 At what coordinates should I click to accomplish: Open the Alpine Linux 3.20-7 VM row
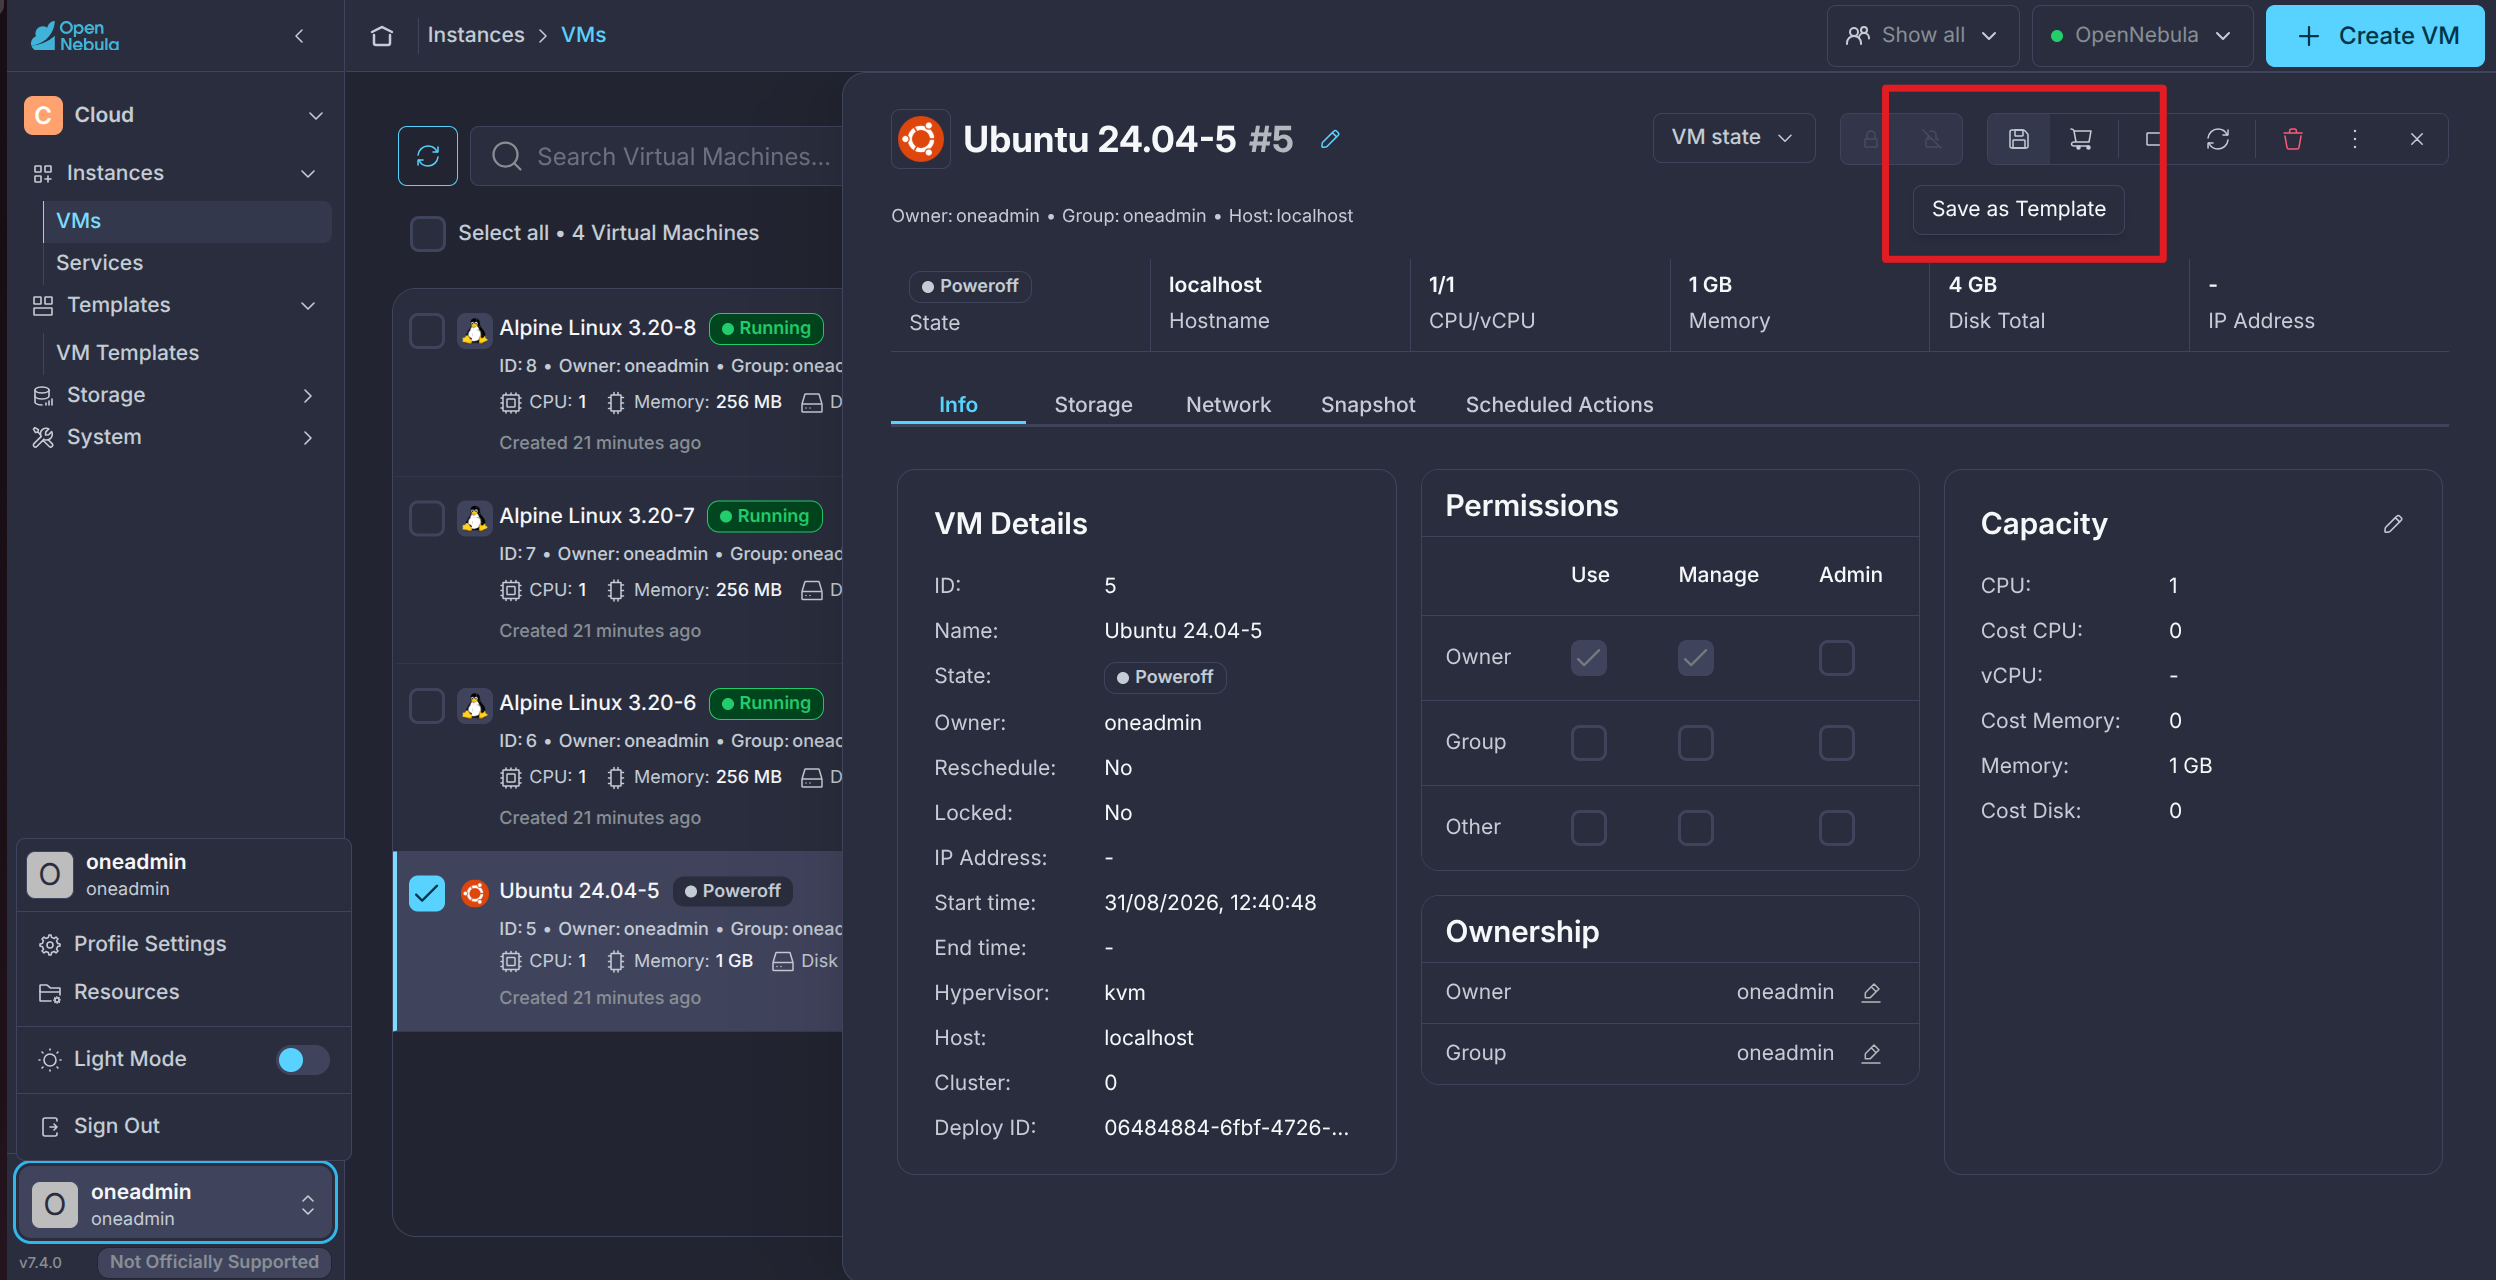[x=618, y=571]
